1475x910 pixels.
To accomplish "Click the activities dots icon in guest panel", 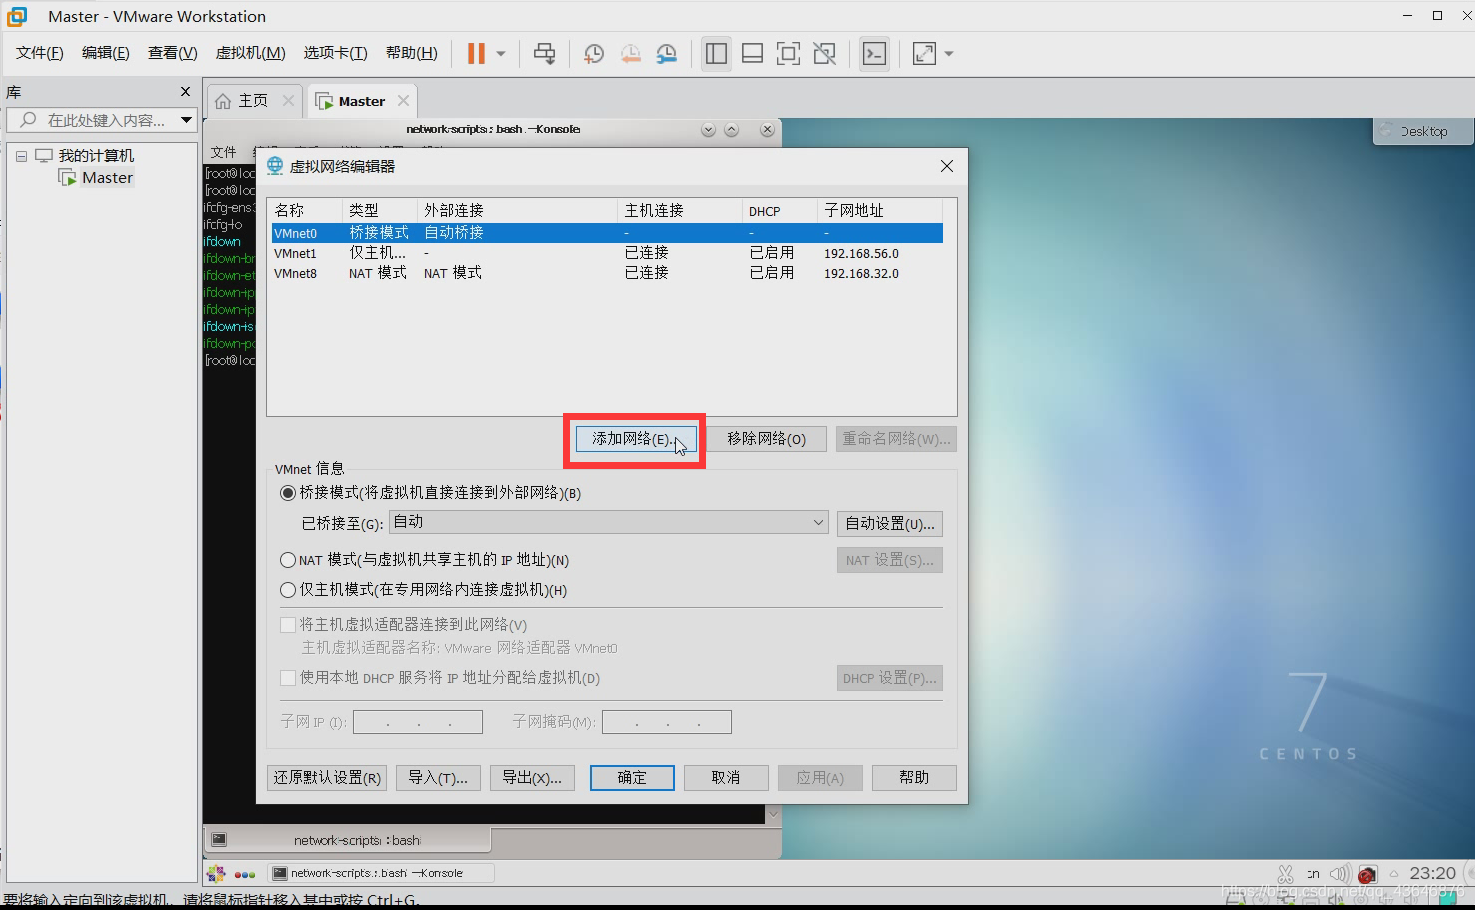I will click(x=245, y=874).
